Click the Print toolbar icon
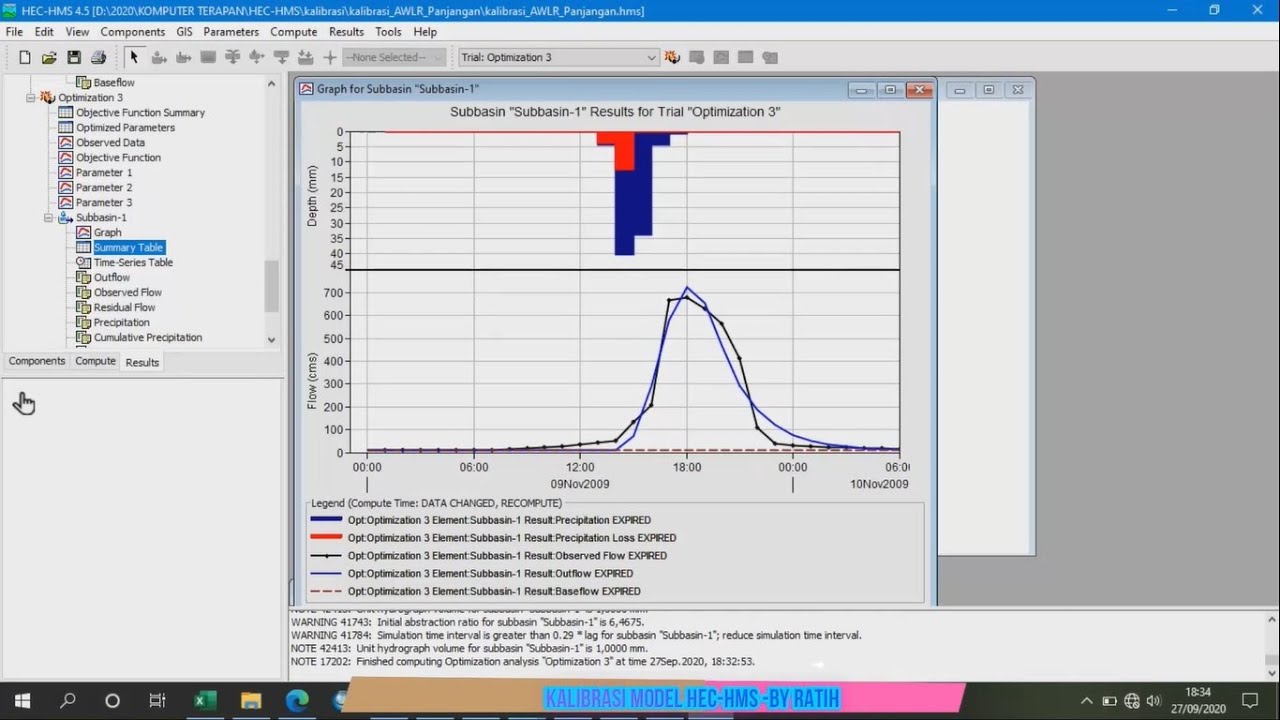1280x720 pixels. coord(98,58)
